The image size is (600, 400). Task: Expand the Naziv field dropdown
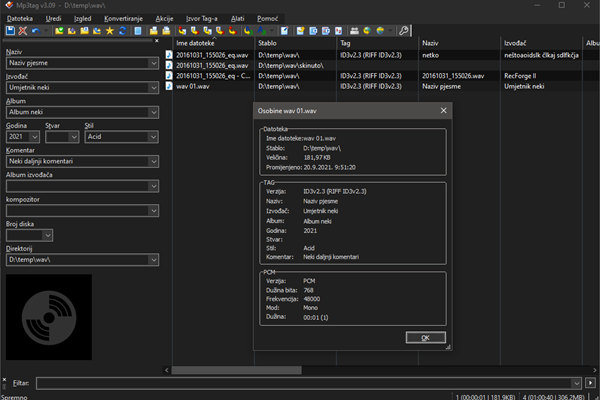coord(154,63)
